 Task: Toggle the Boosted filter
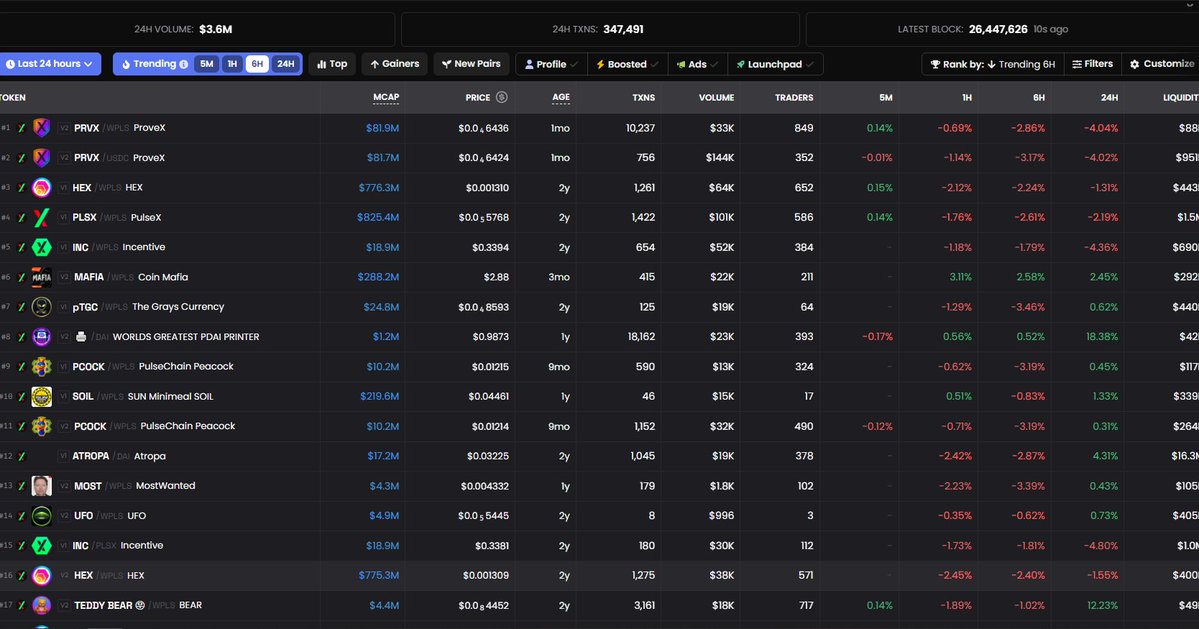tap(627, 64)
